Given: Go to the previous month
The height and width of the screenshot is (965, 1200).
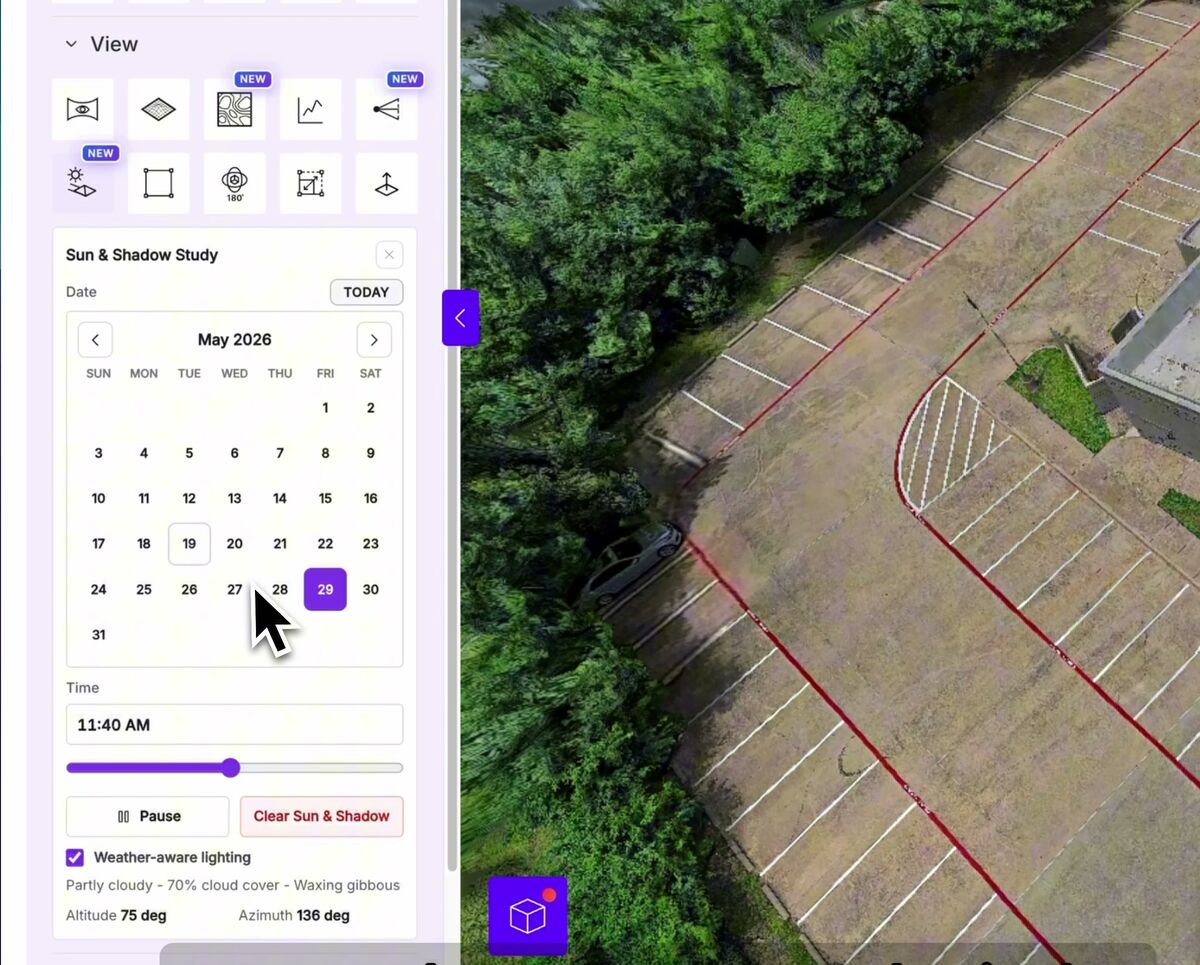Looking at the screenshot, I should pyautogui.click(x=95, y=340).
